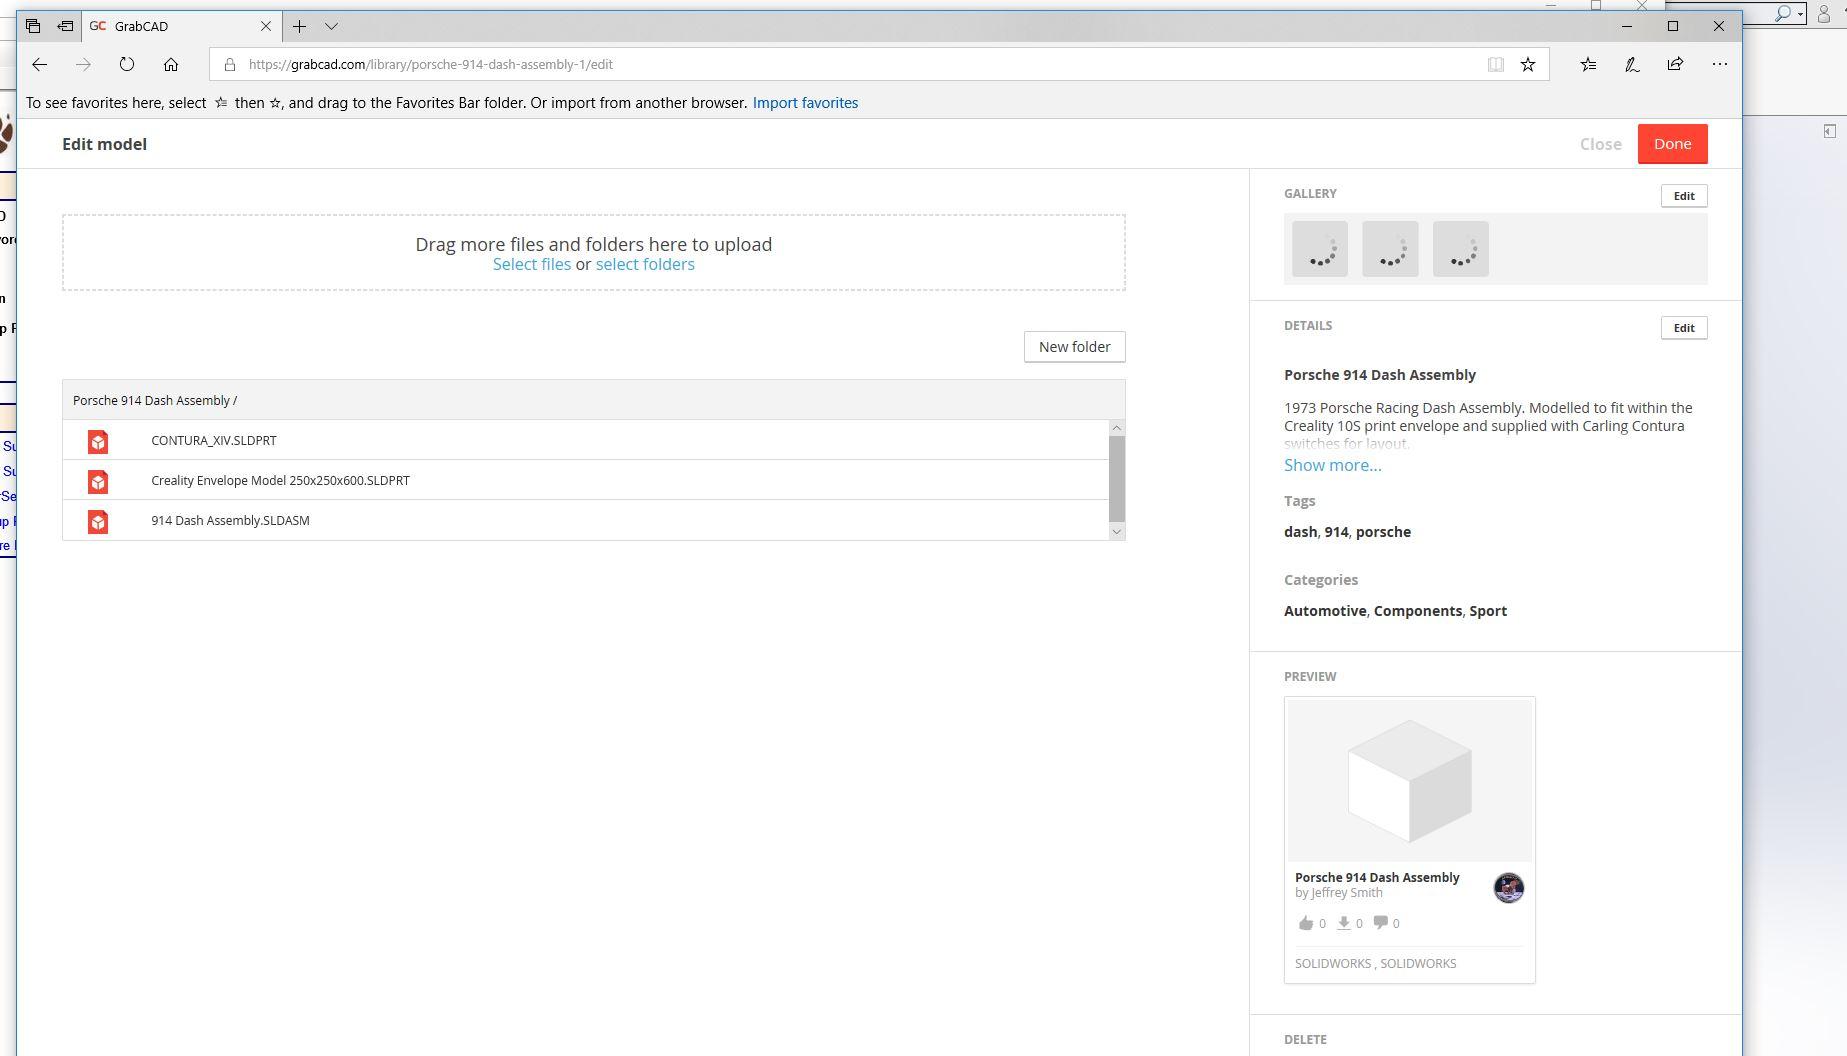Expand the tab previews chevron
Image resolution: width=1847 pixels, height=1056 pixels.
pyautogui.click(x=331, y=26)
